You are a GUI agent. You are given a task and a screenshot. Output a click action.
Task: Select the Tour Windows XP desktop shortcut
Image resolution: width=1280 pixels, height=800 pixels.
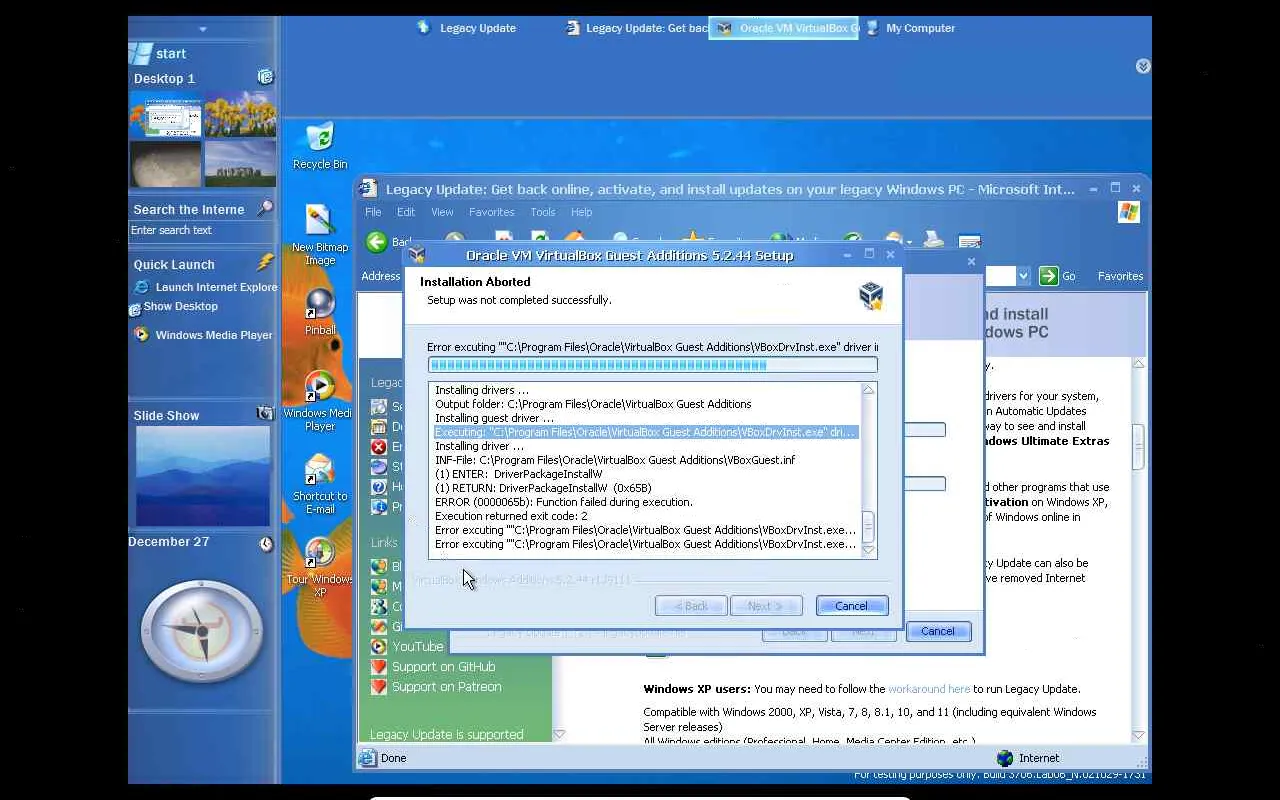coord(319,567)
